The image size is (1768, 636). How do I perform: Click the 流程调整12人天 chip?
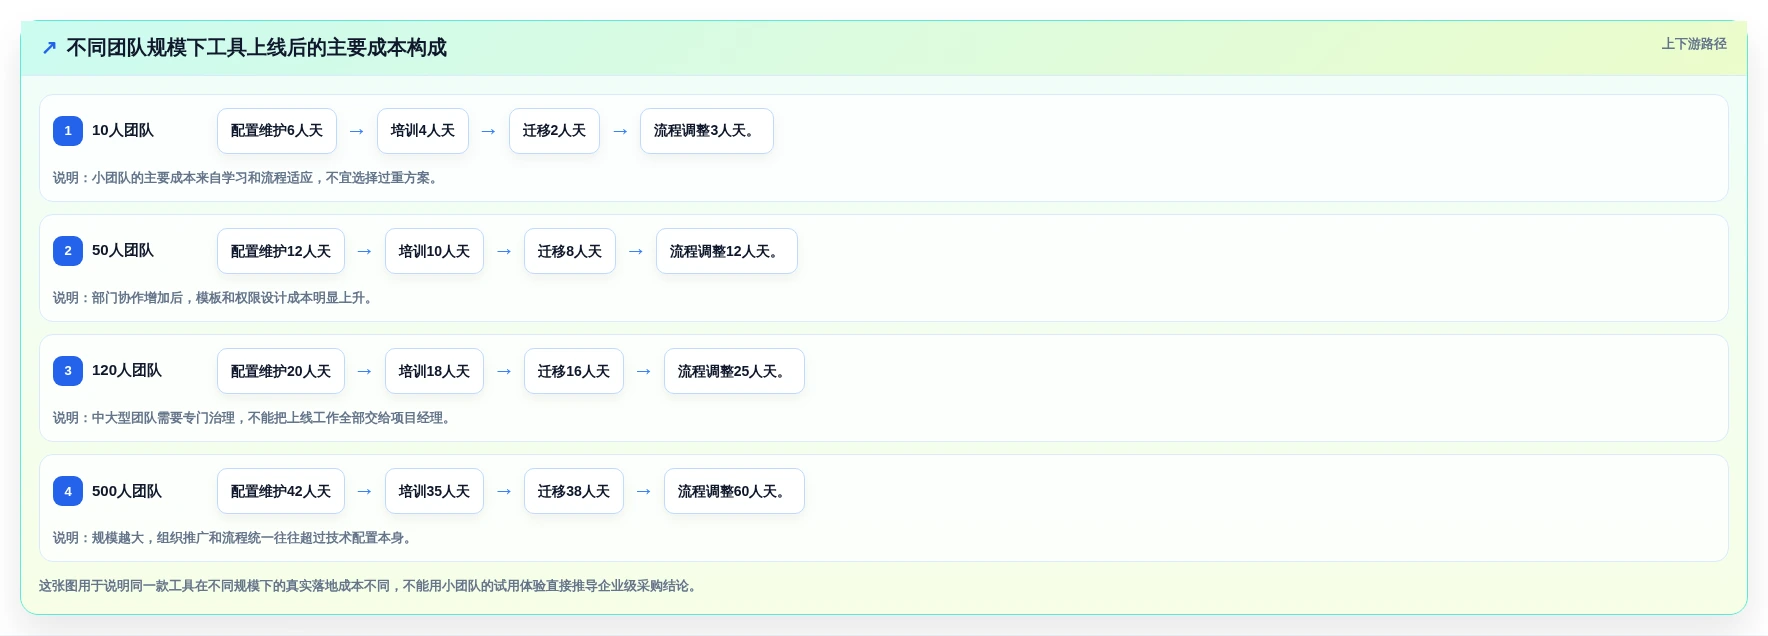[x=727, y=251]
